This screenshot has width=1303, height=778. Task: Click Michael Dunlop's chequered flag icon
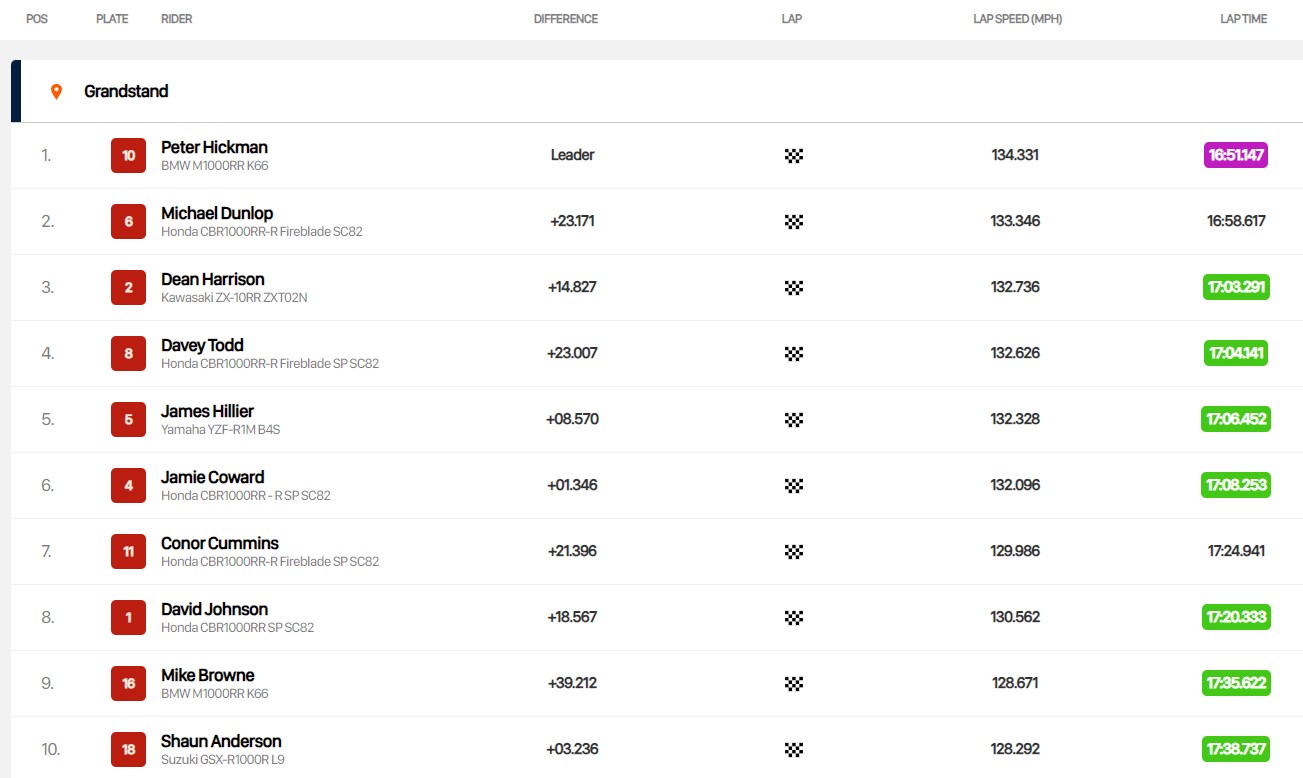pos(793,221)
